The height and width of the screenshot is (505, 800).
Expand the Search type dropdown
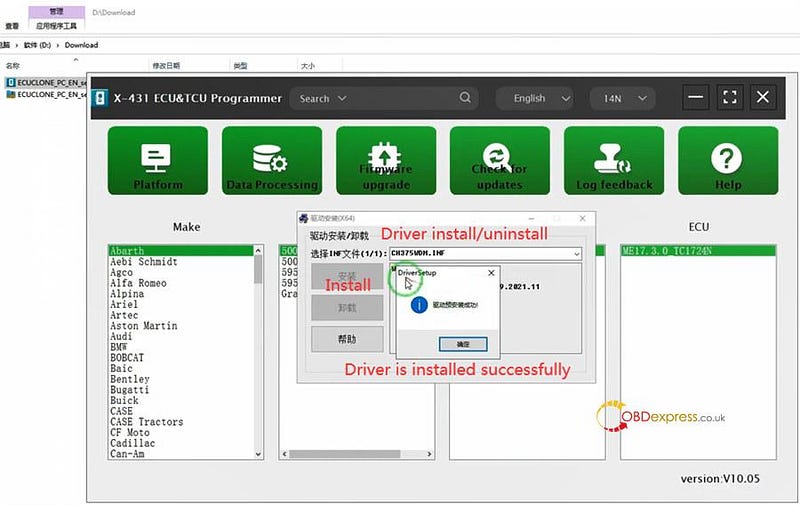(323, 98)
